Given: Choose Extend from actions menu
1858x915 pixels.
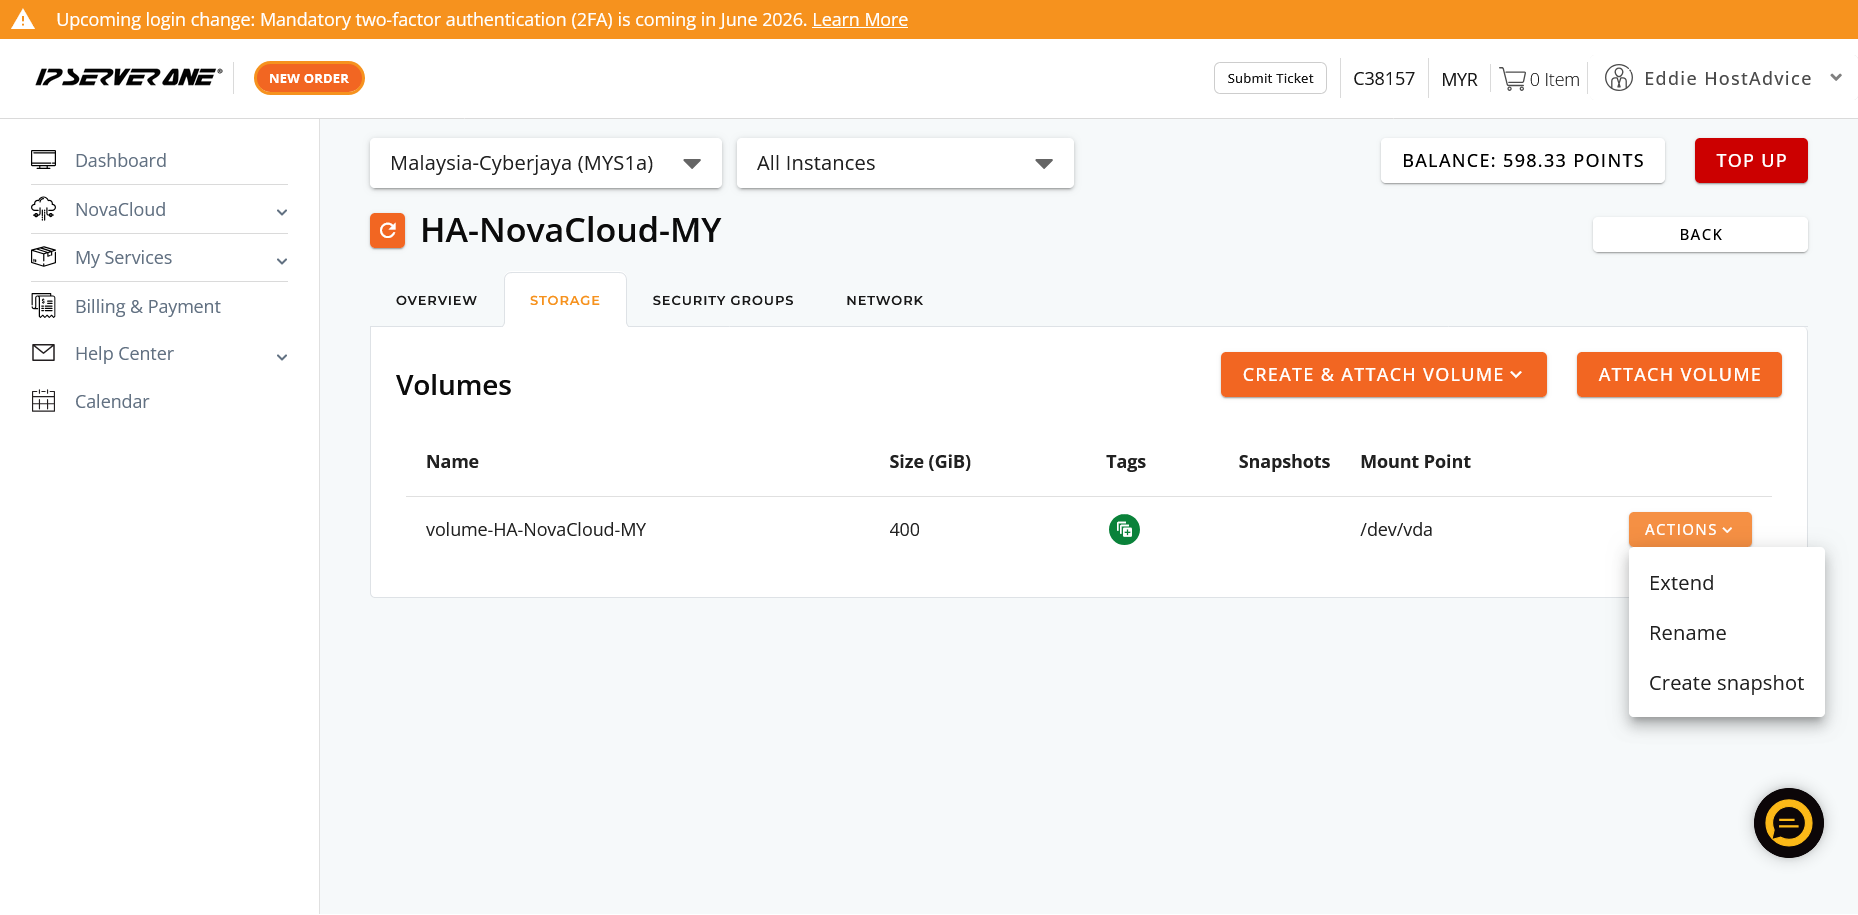Looking at the screenshot, I should point(1727,583).
